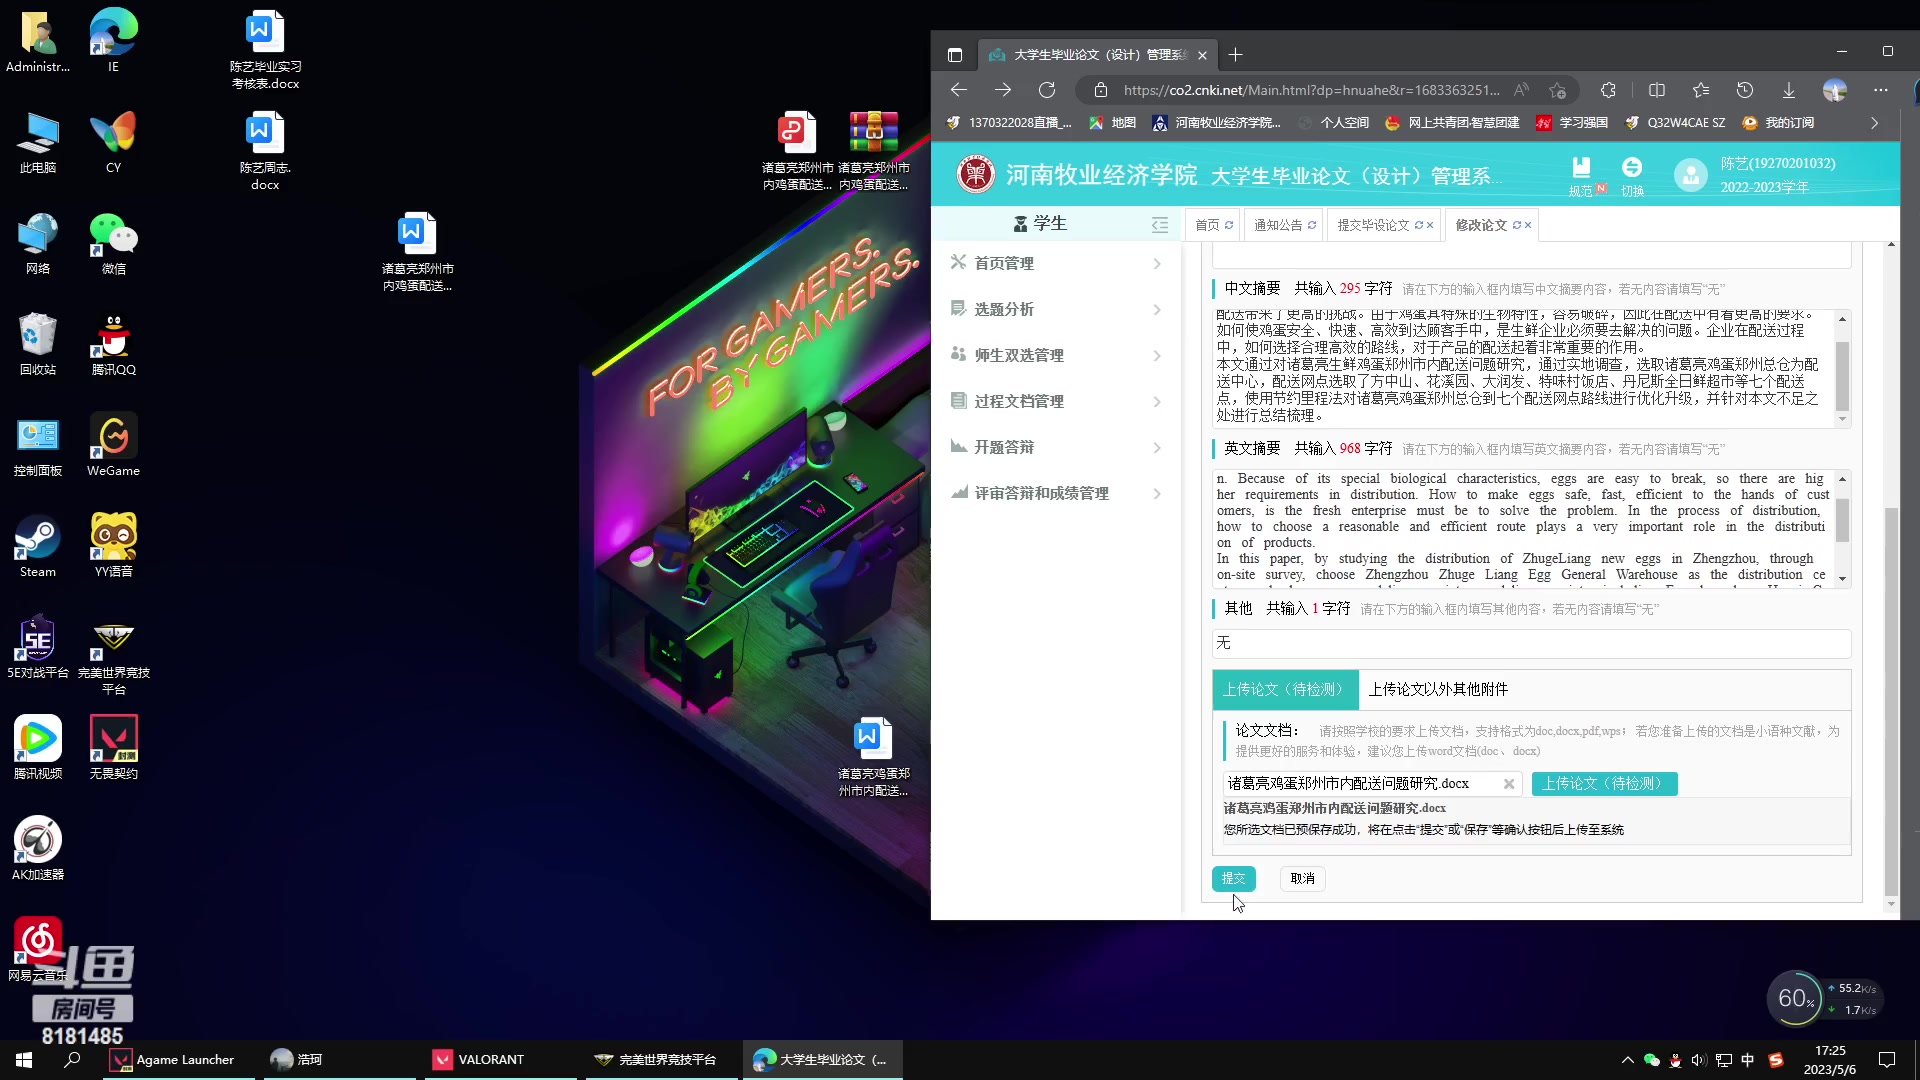
Task: Collapse the student sidebar with the toggle icon
Action: click(1160, 224)
